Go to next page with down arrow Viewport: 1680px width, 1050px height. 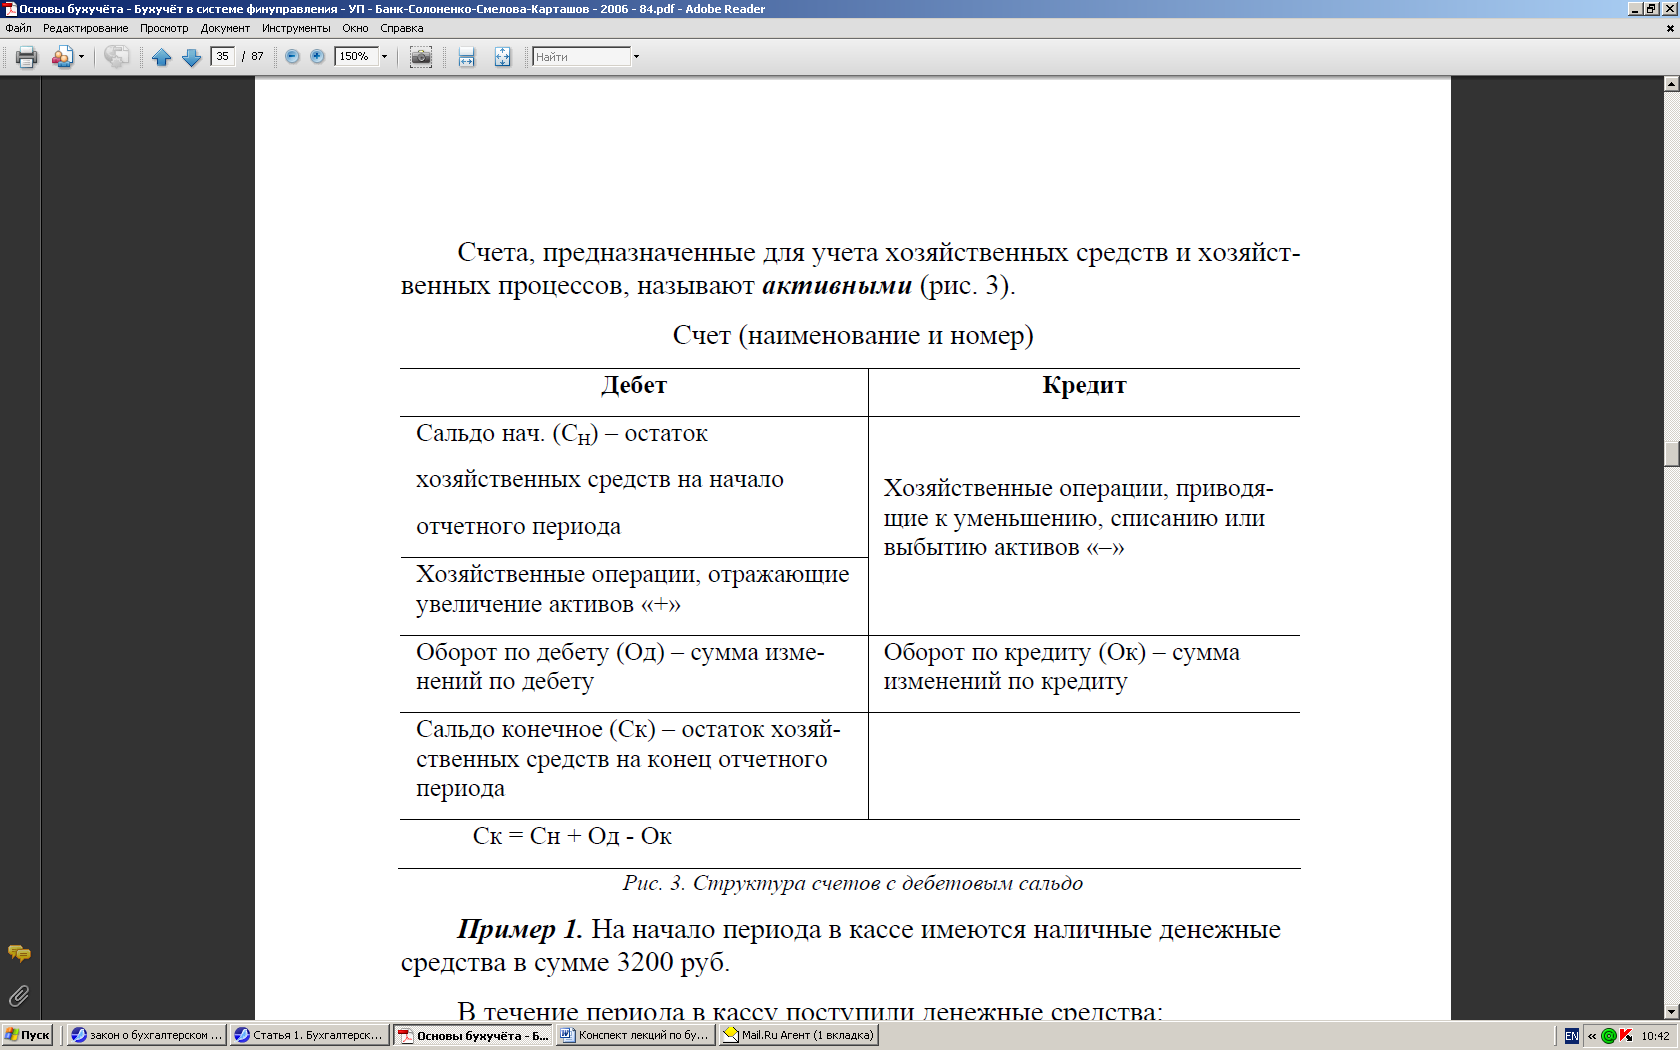coord(192,57)
